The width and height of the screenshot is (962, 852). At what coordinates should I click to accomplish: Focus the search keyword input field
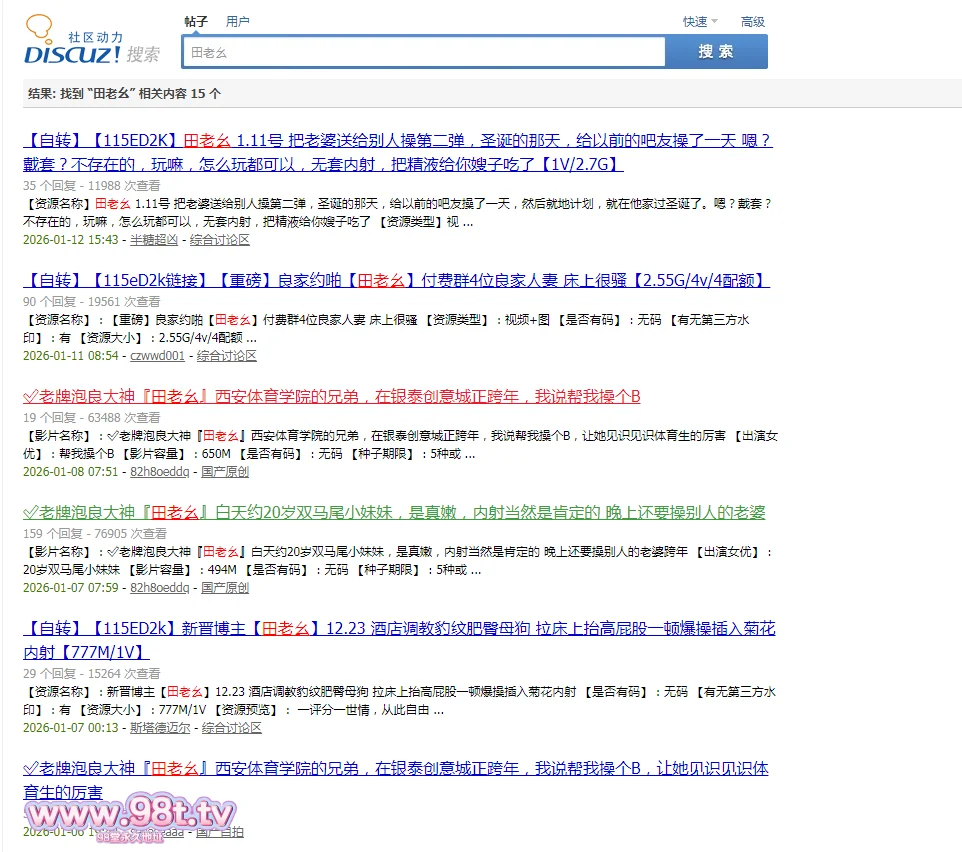pyautogui.click(x=423, y=52)
